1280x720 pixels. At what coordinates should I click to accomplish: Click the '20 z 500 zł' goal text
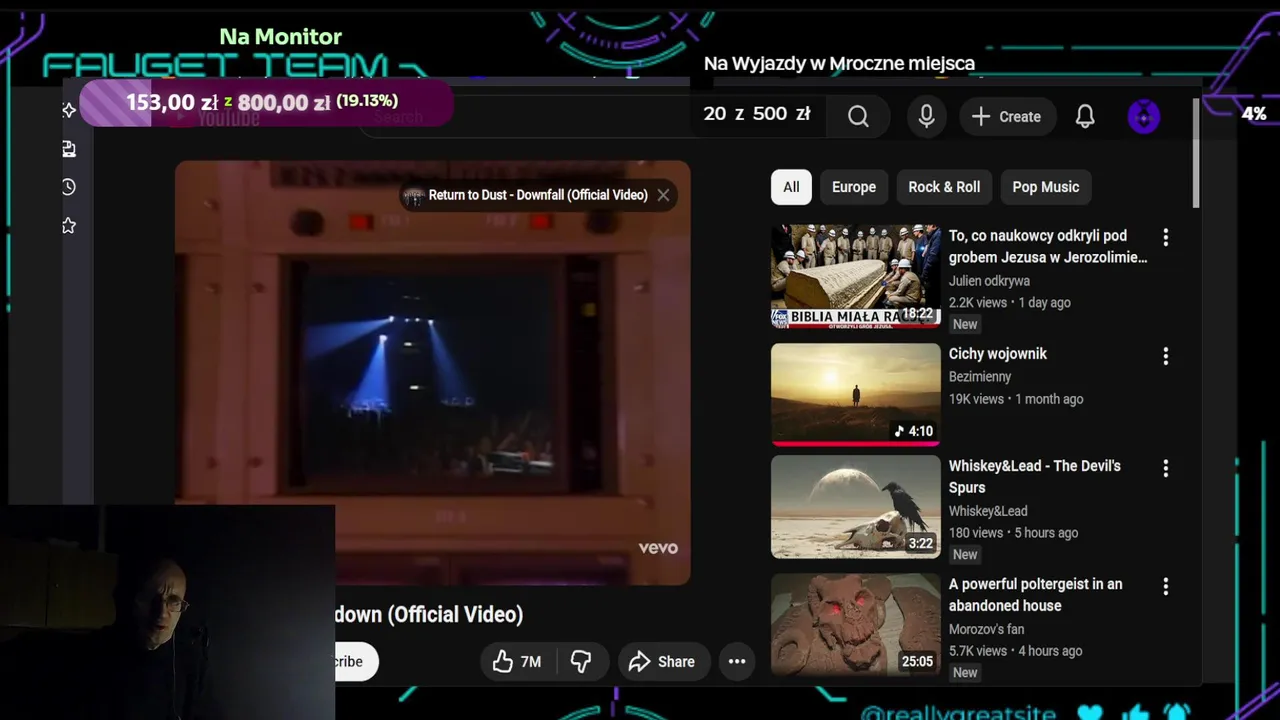coord(757,114)
